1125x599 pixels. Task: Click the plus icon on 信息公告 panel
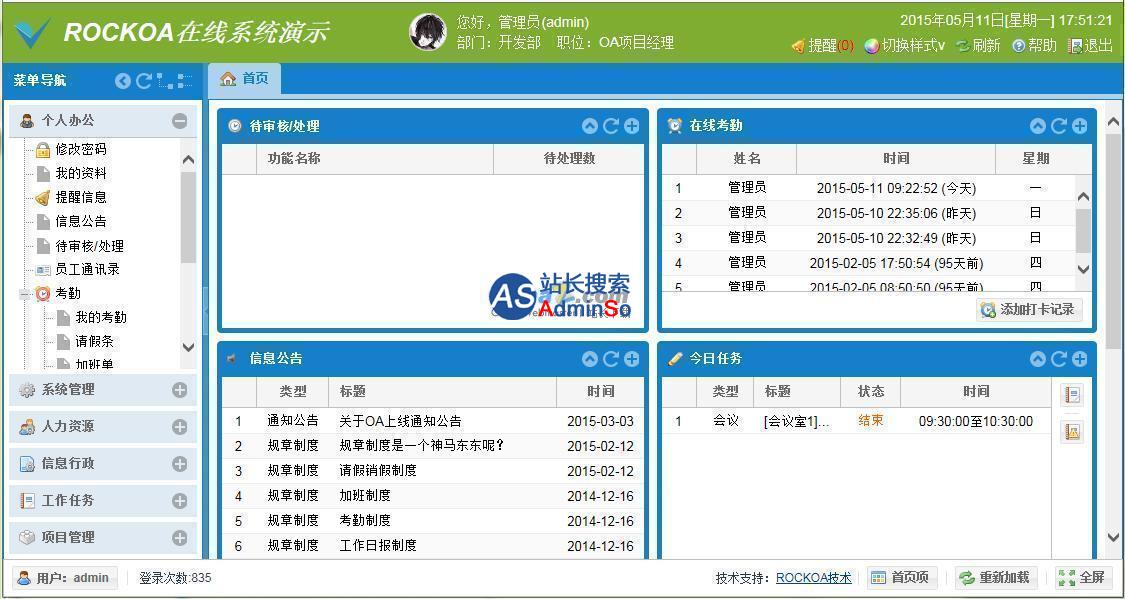(631, 359)
